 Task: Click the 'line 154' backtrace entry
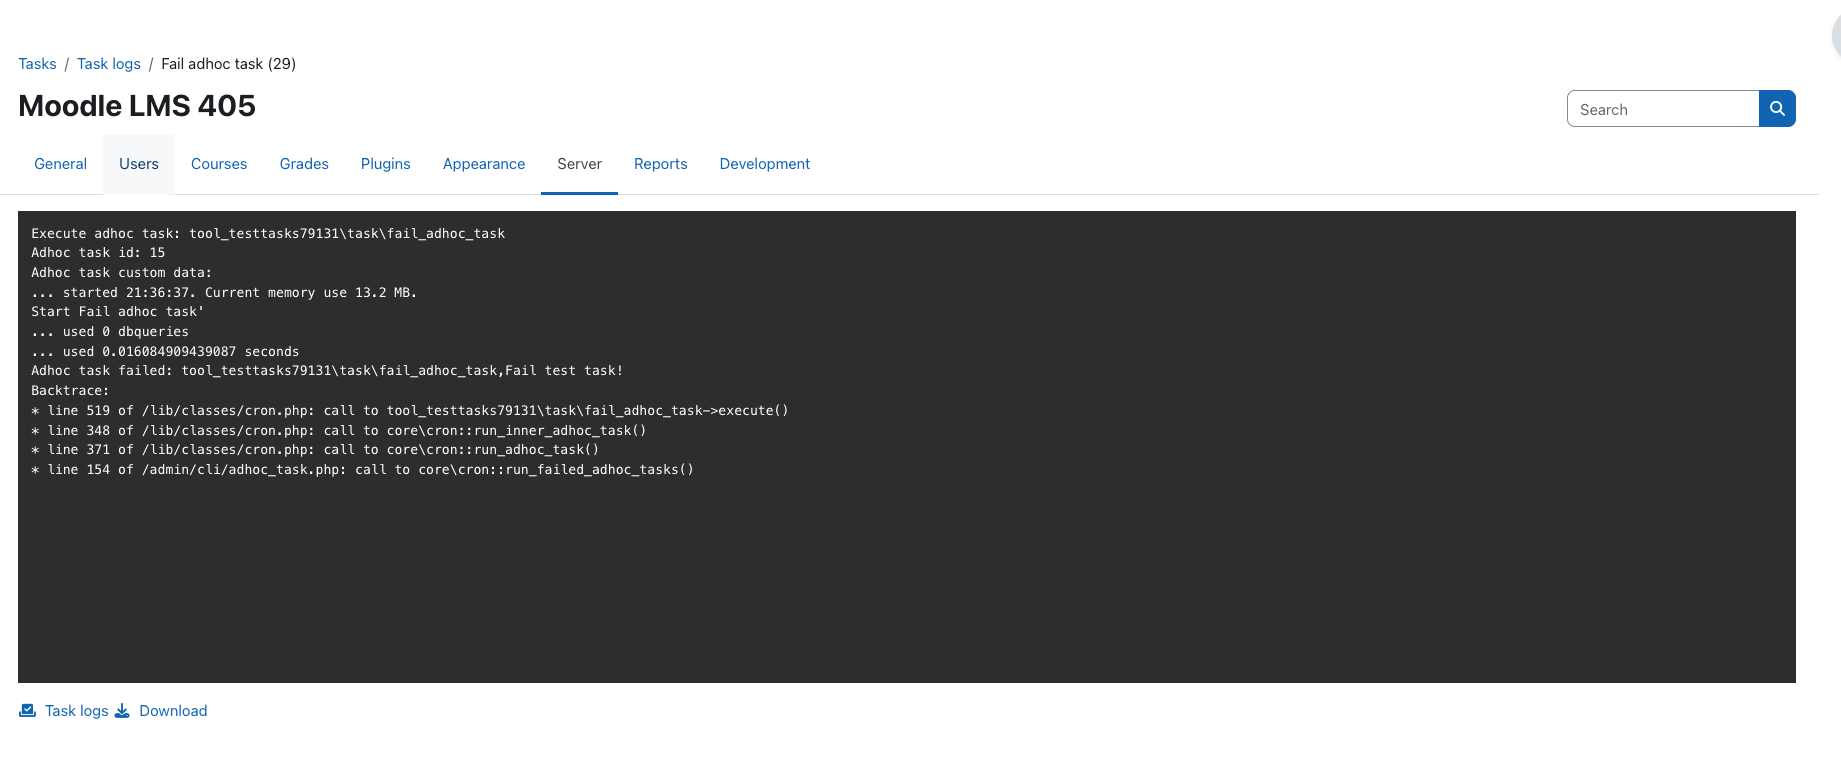click(362, 469)
